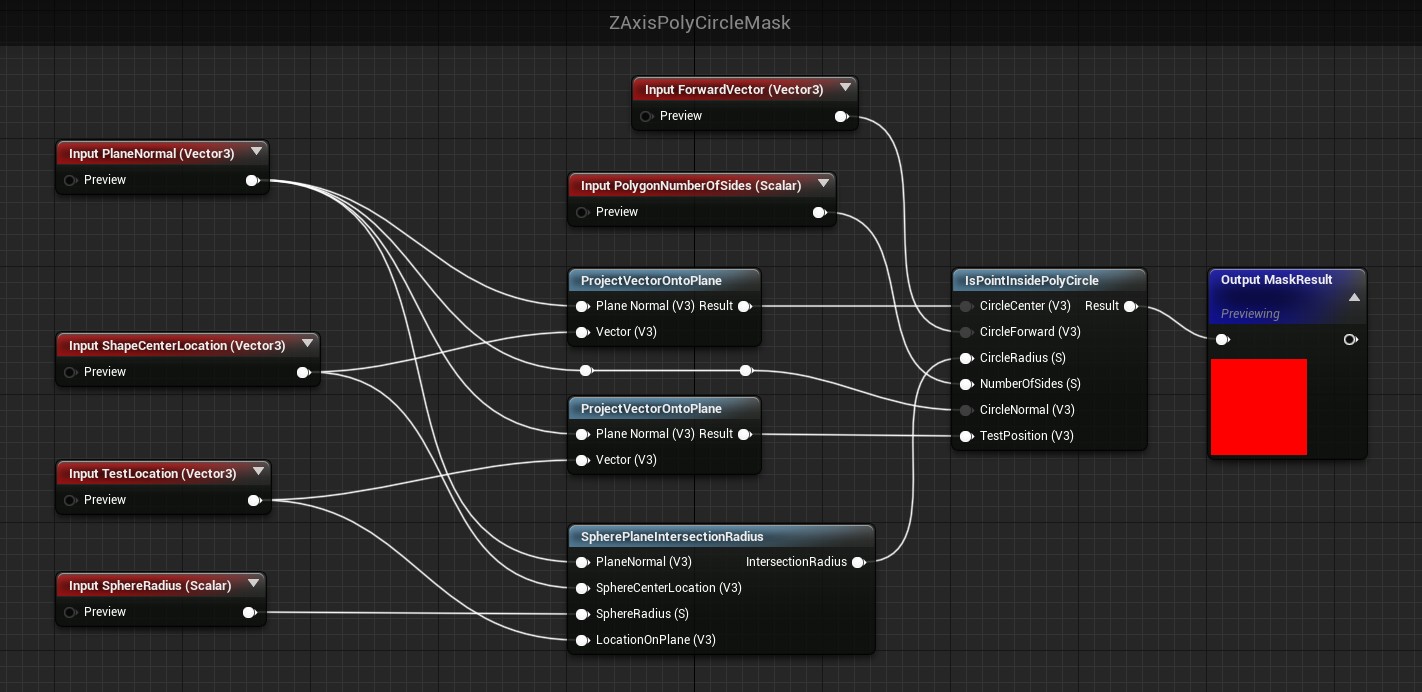Collapse the Input PolygonNumberOfSides node
Screen dimensions: 1422x692
coord(823,184)
